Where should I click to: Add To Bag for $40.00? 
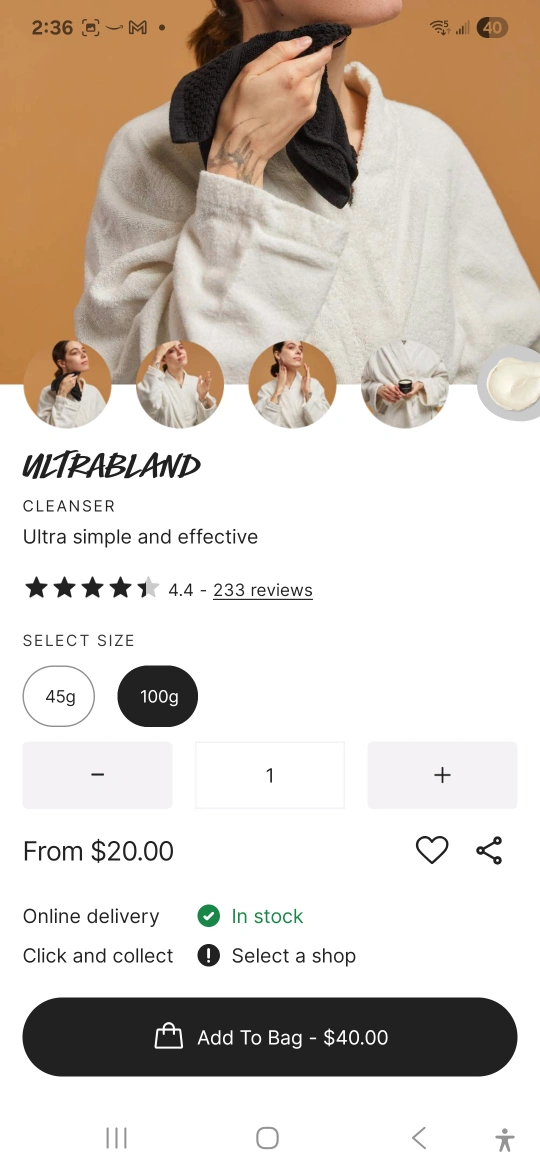pyautogui.click(x=270, y=1037)
